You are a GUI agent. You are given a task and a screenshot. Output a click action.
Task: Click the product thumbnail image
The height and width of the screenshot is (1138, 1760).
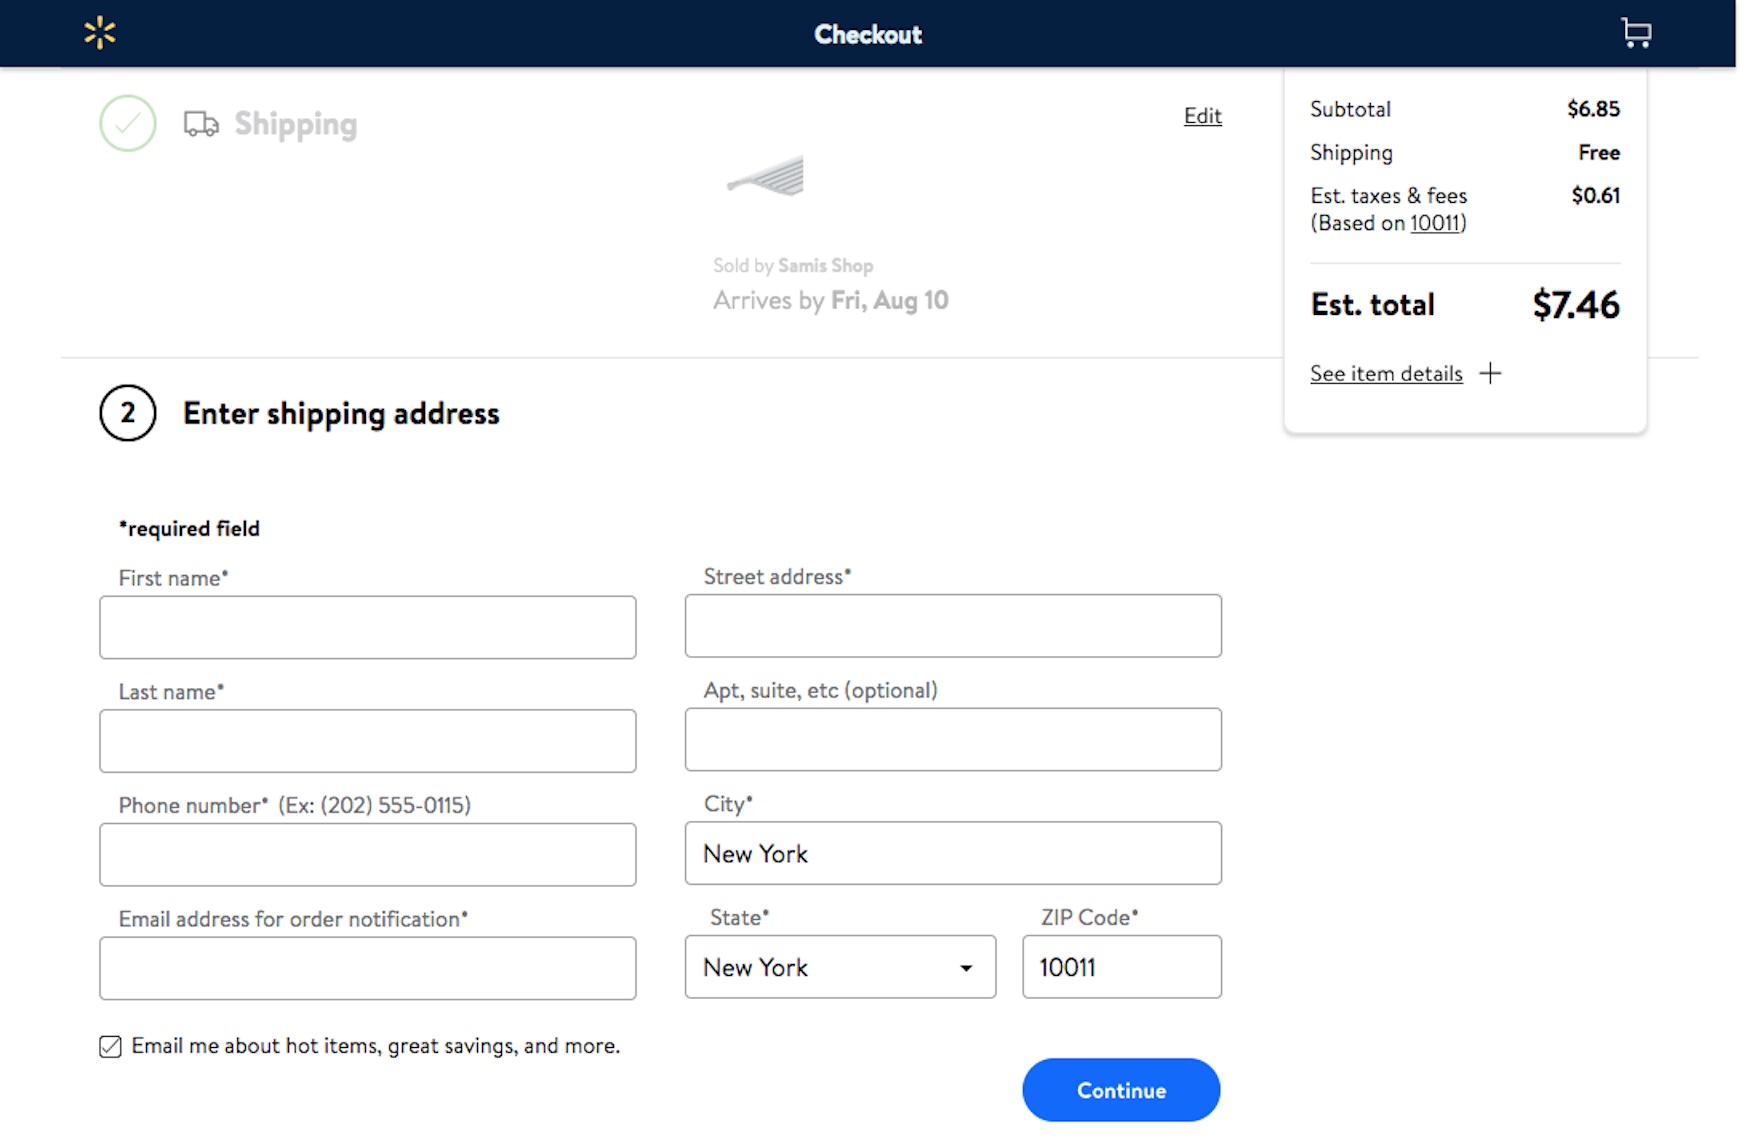767,177
